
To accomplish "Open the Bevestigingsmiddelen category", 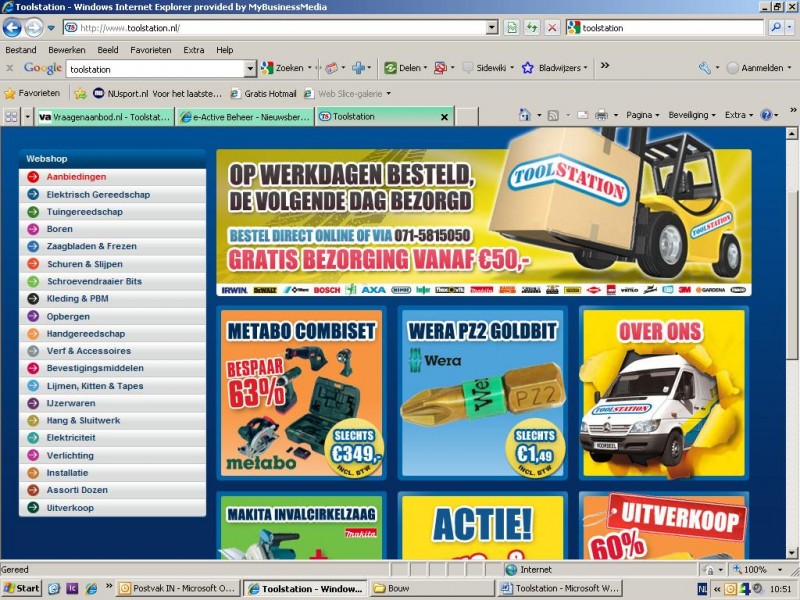I will click(112, 368).
